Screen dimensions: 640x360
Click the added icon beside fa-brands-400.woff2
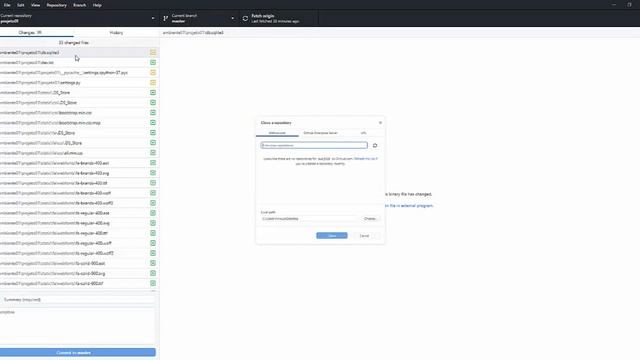[153, 203]
